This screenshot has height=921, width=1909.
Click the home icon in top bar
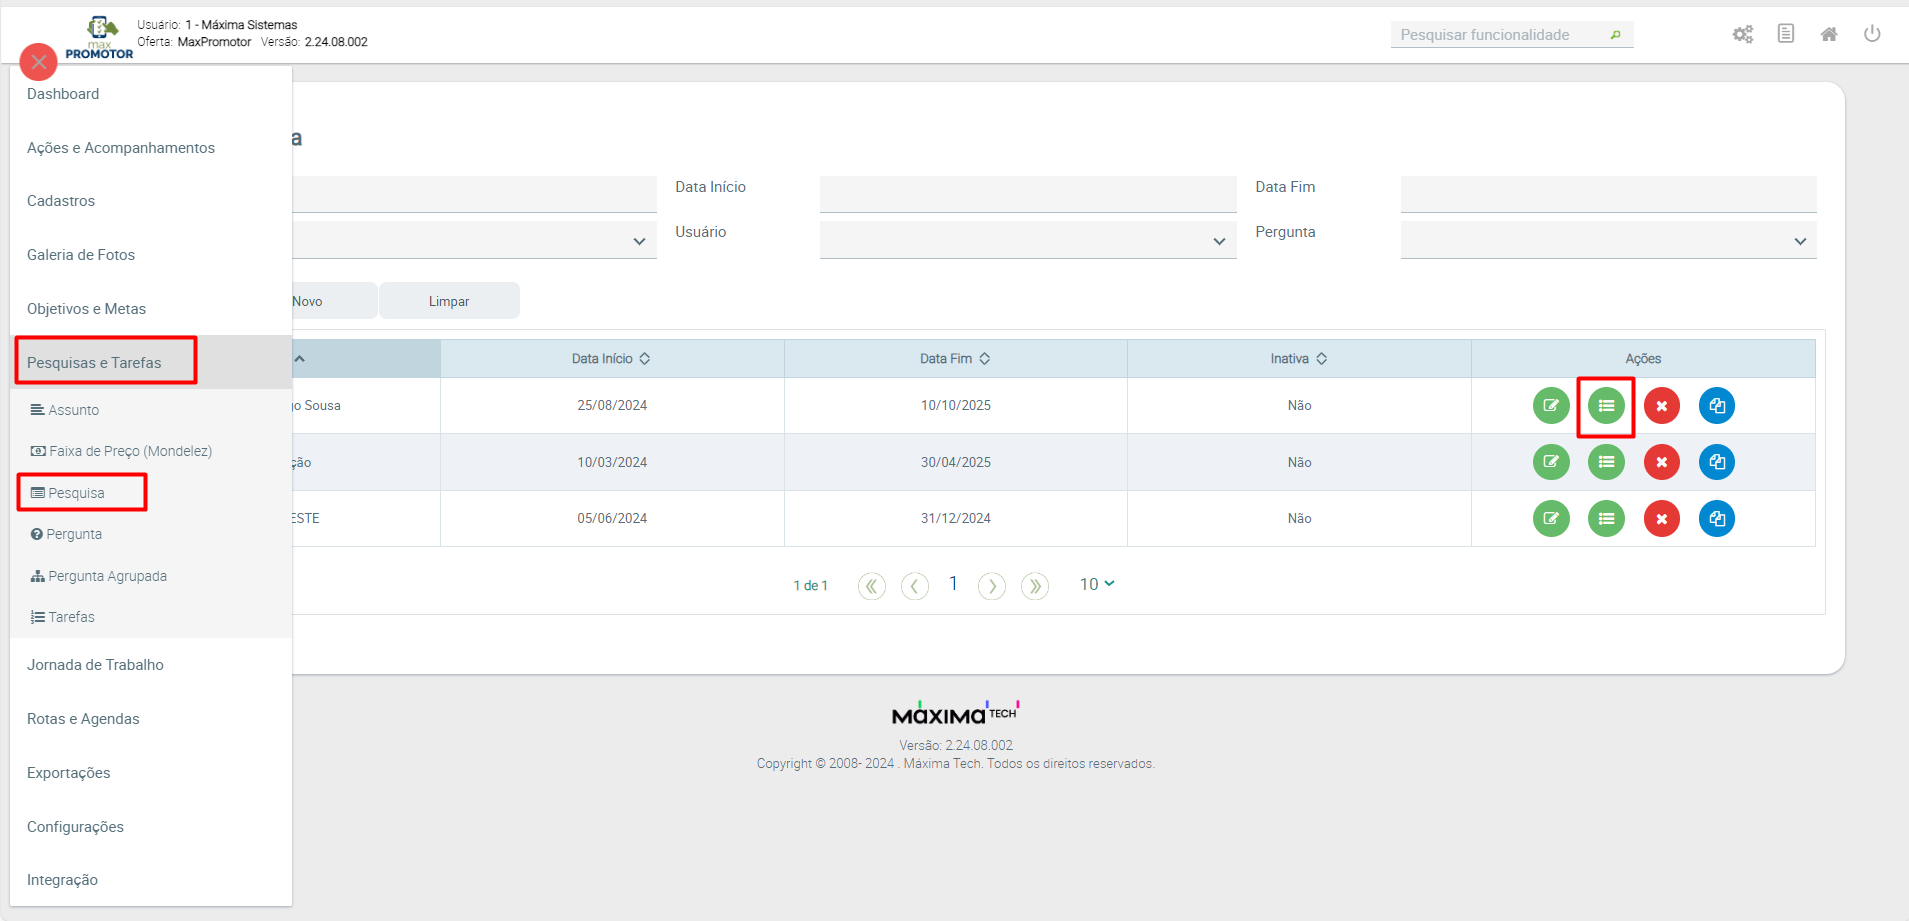(x=1829, y=35)
